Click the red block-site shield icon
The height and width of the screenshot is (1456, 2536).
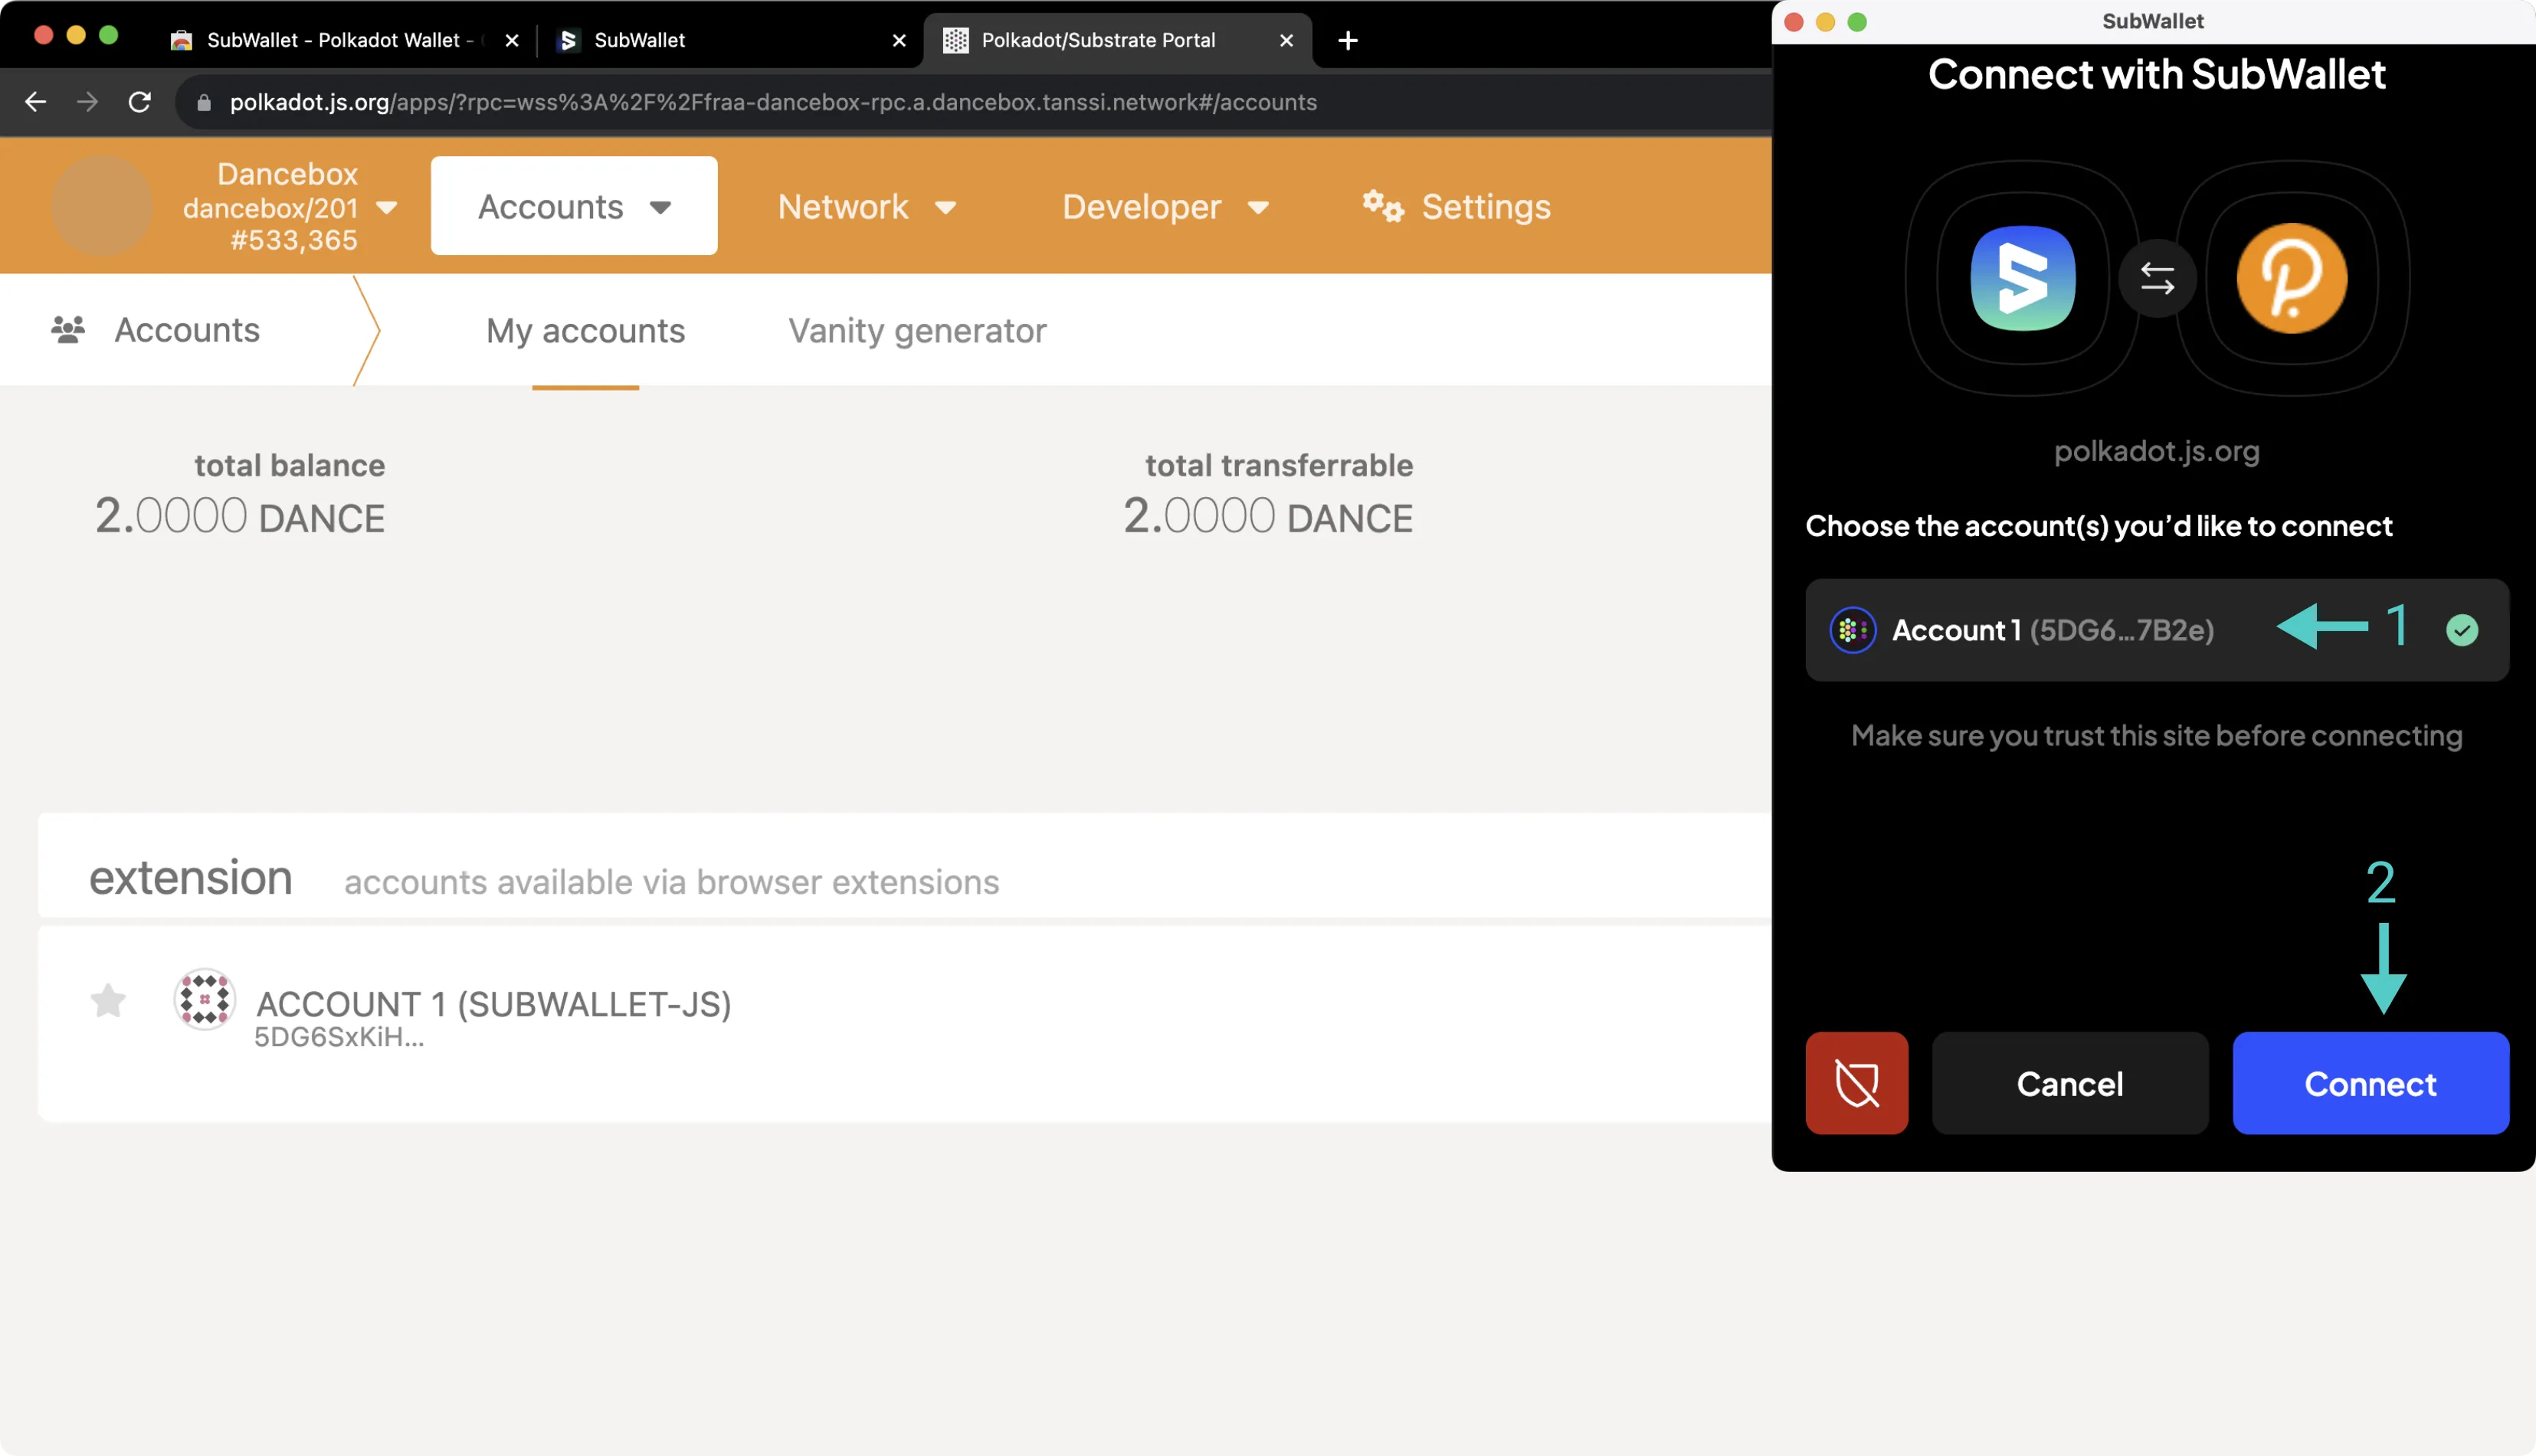tap(1856, 1083)
